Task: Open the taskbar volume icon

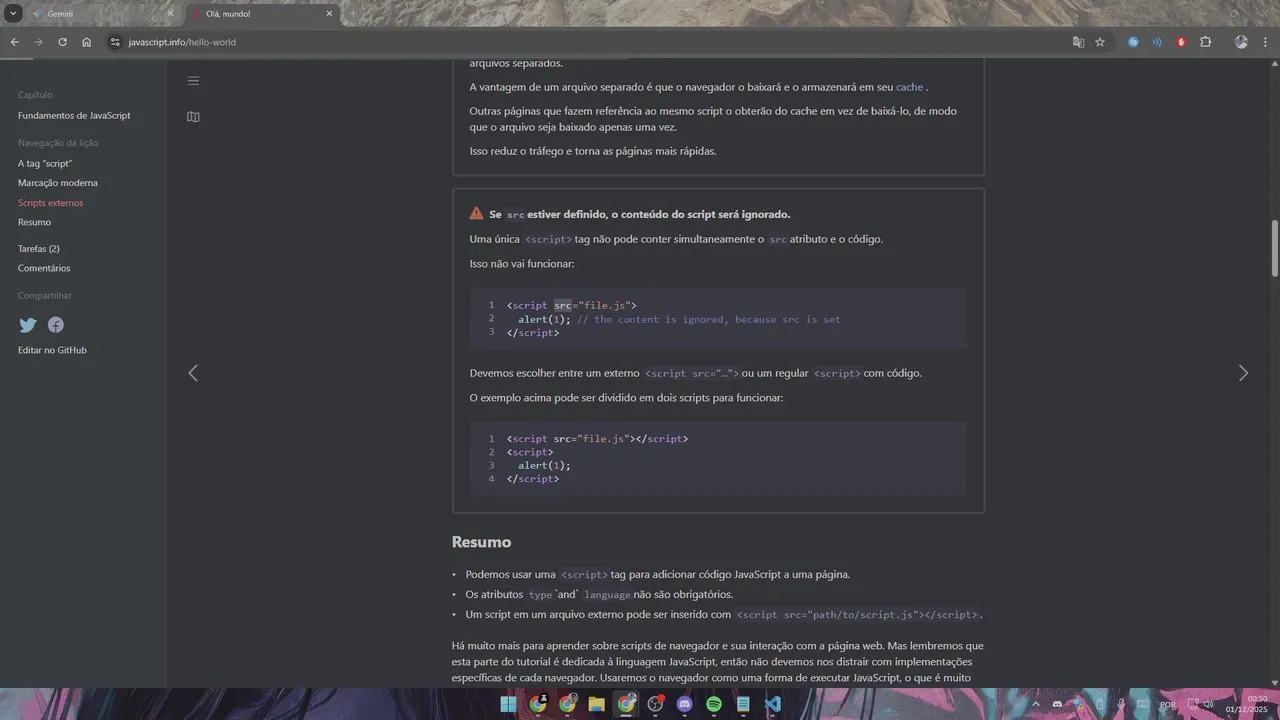Action: 1209,704
